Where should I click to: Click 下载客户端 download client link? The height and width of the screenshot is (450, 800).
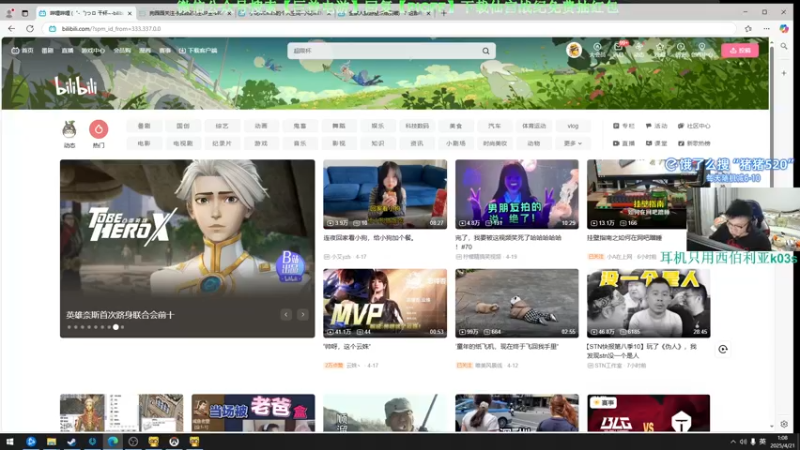pos(198,51)
